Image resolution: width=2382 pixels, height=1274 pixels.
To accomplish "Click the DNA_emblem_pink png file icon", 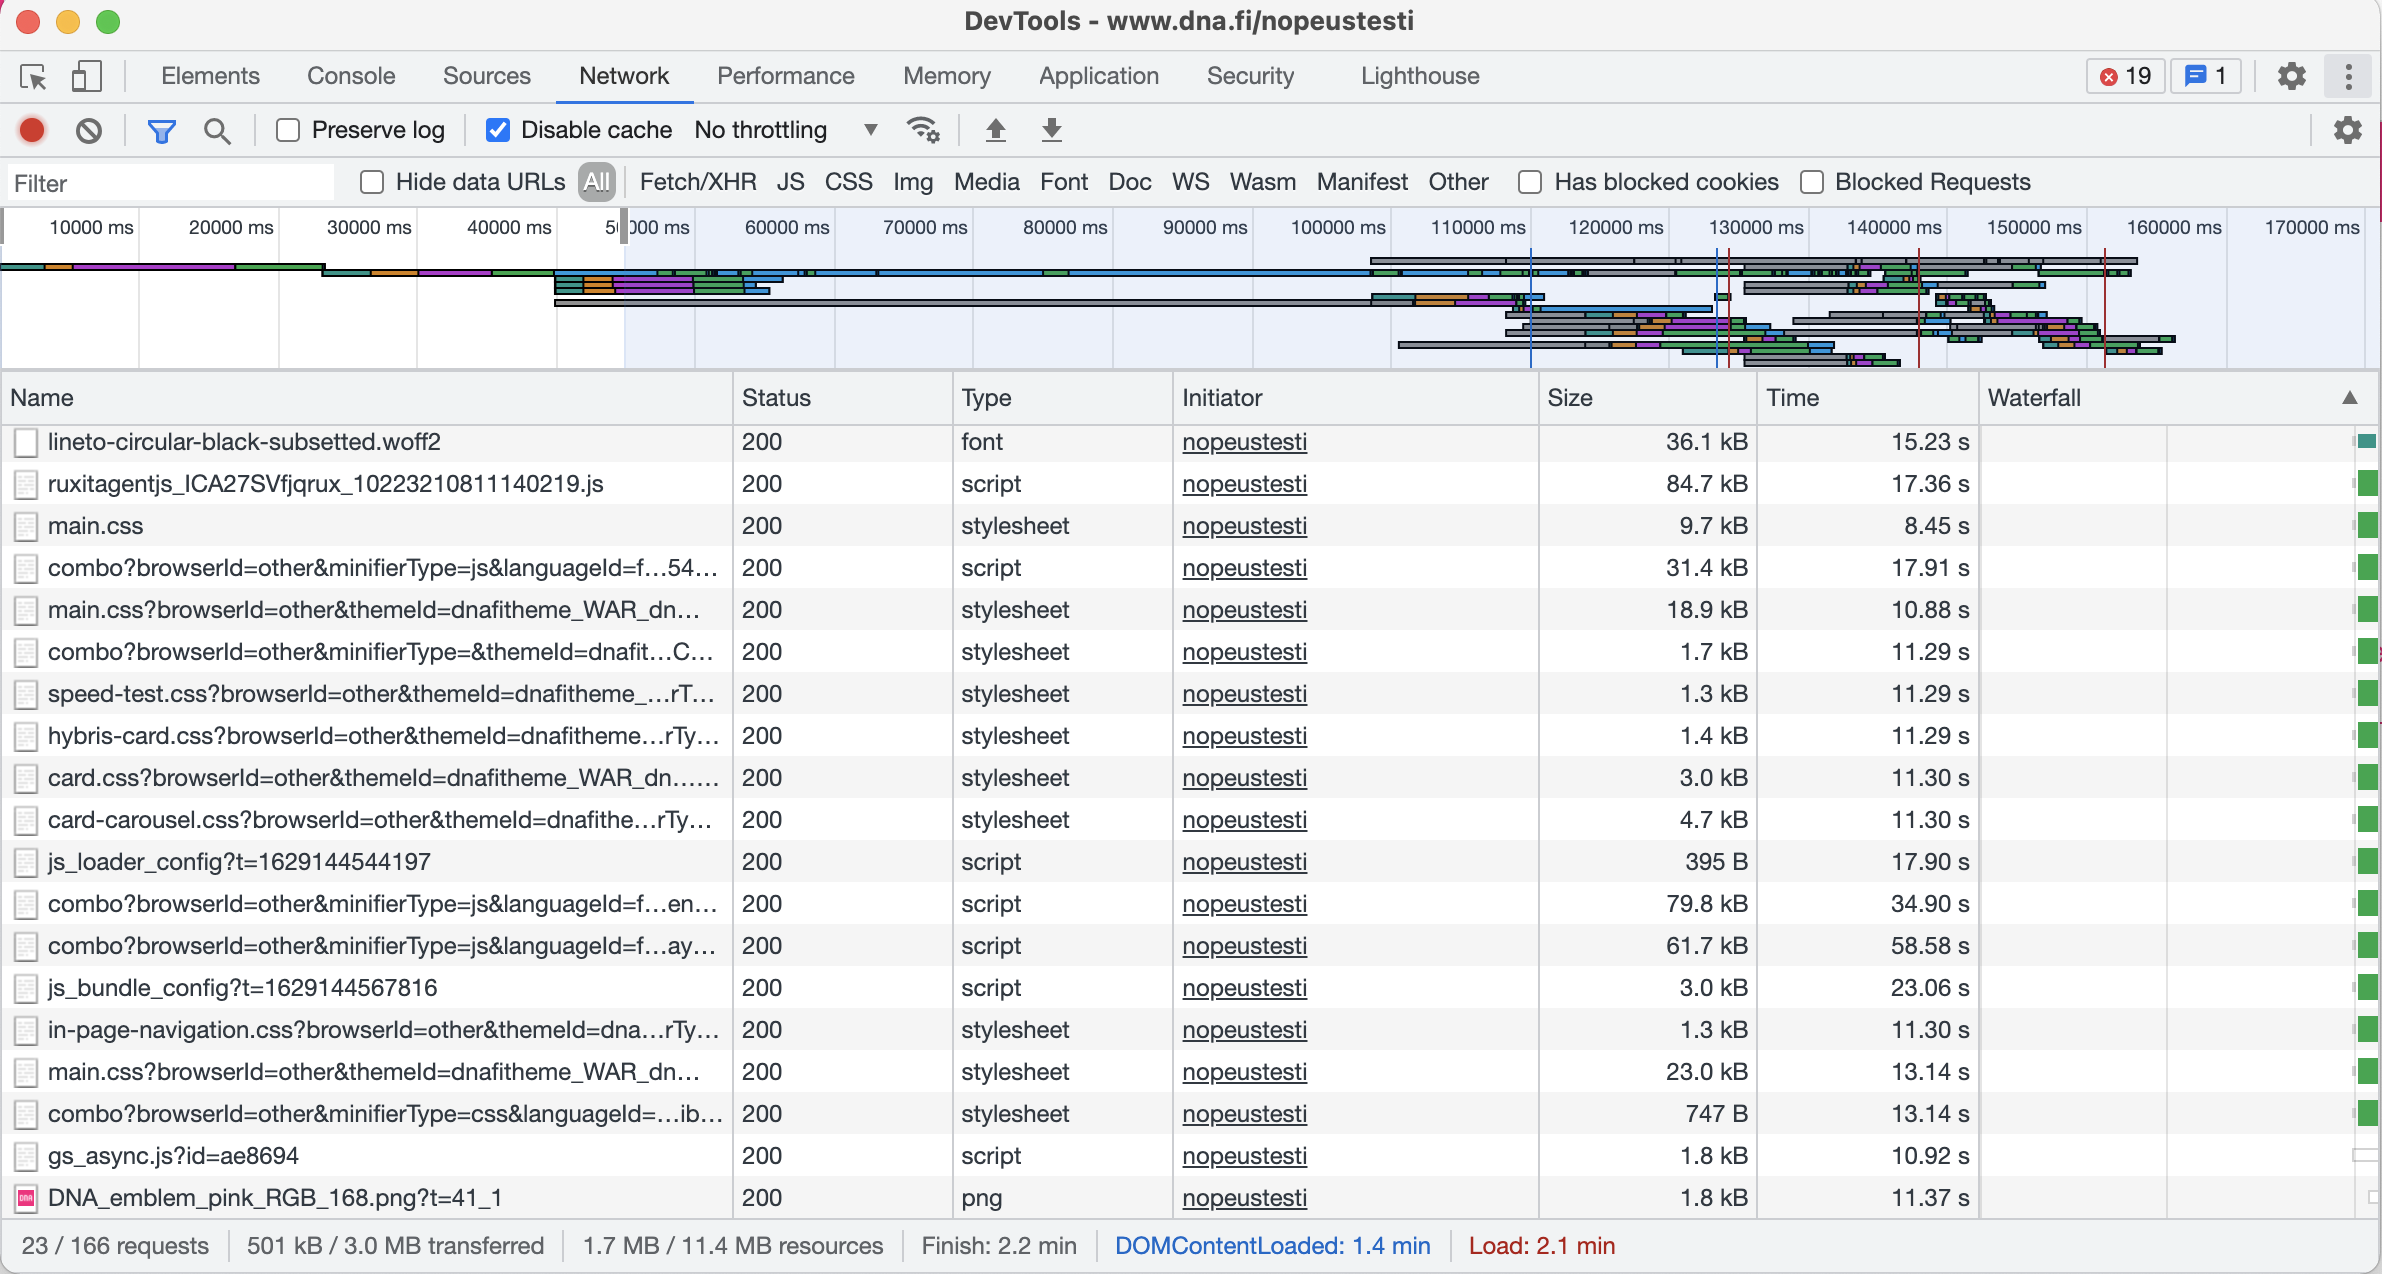I will click(x=26, y=1198).
